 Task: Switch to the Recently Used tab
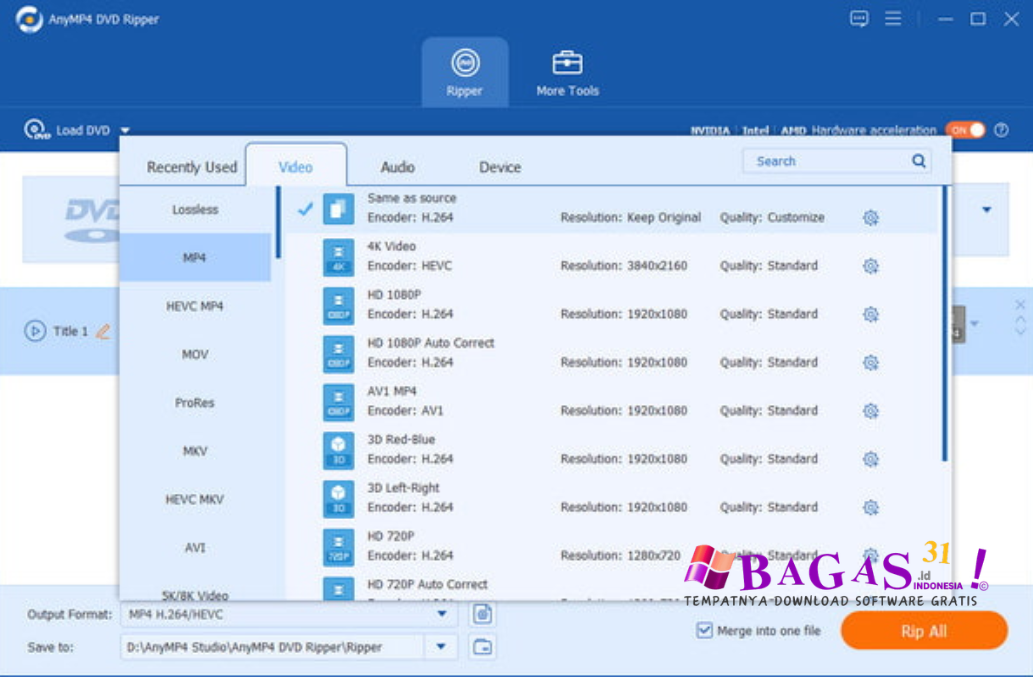(x=192, y=167)
